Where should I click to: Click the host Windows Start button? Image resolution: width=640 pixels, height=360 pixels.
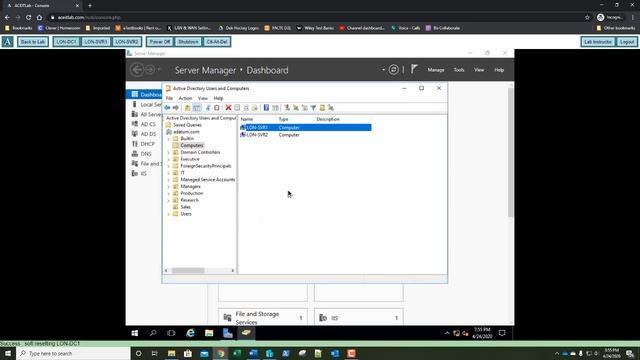[x=8, y=353]
